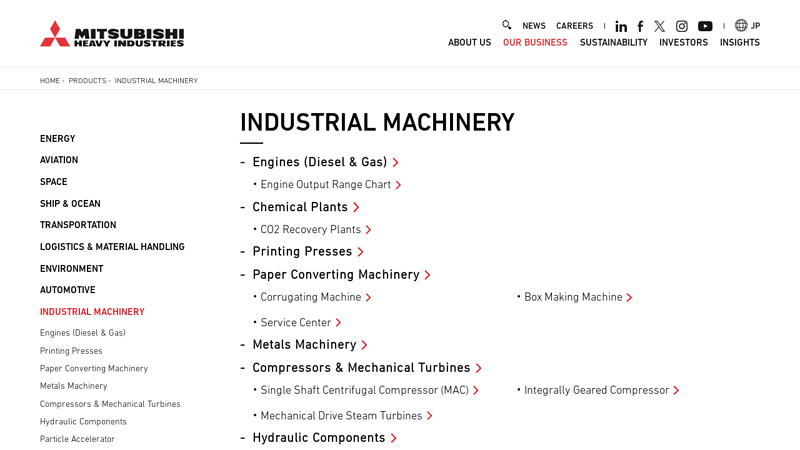The image size is (800, 450).
Task: Open the NEWS link in header
Action: [x=534, y=26]
